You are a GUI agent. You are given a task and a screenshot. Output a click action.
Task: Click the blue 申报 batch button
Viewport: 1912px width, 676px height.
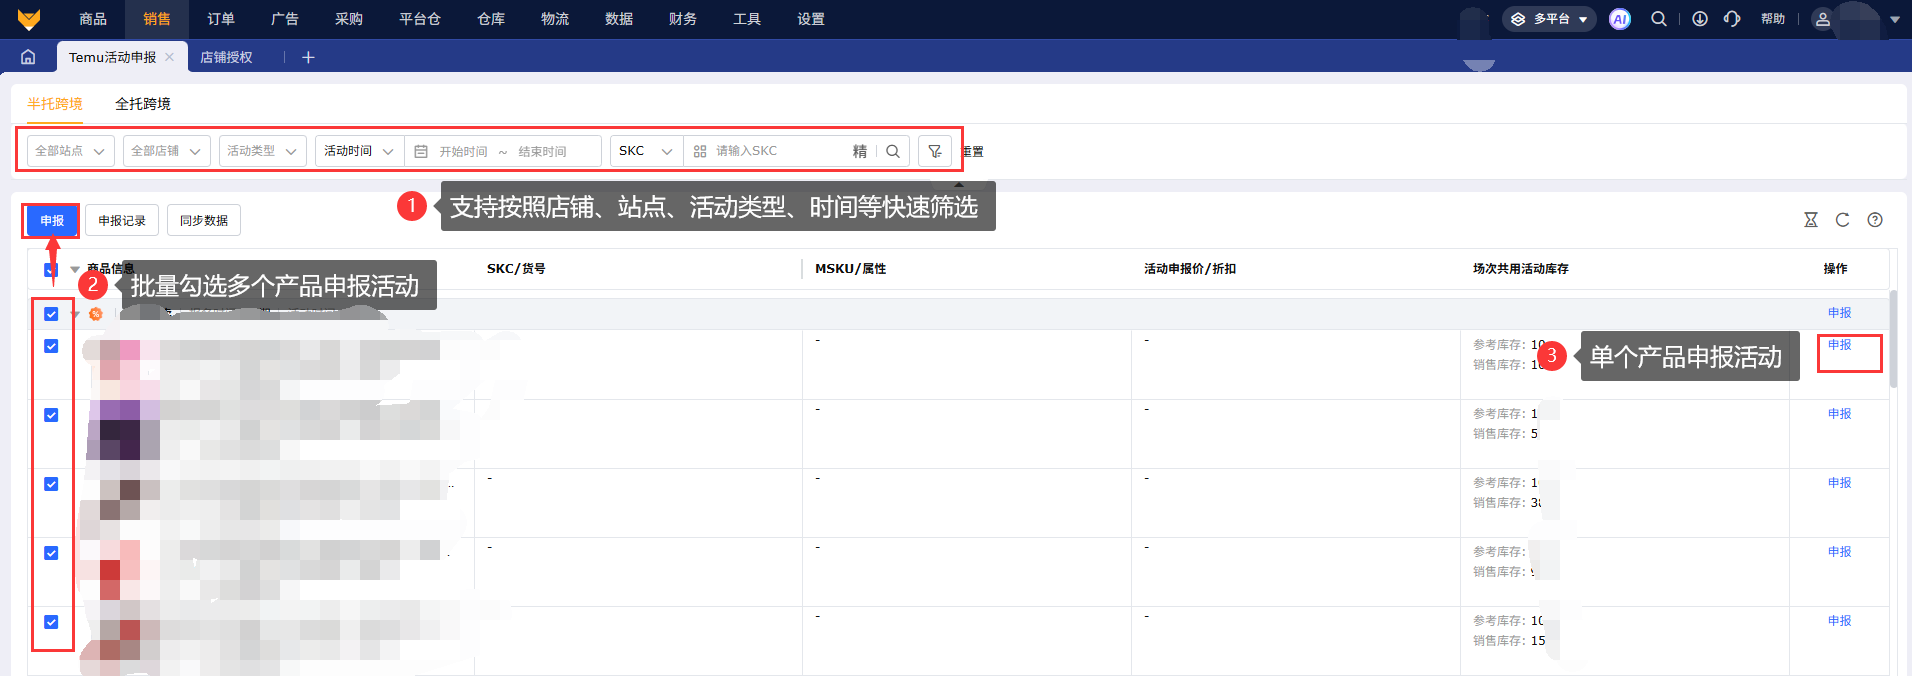52,220
